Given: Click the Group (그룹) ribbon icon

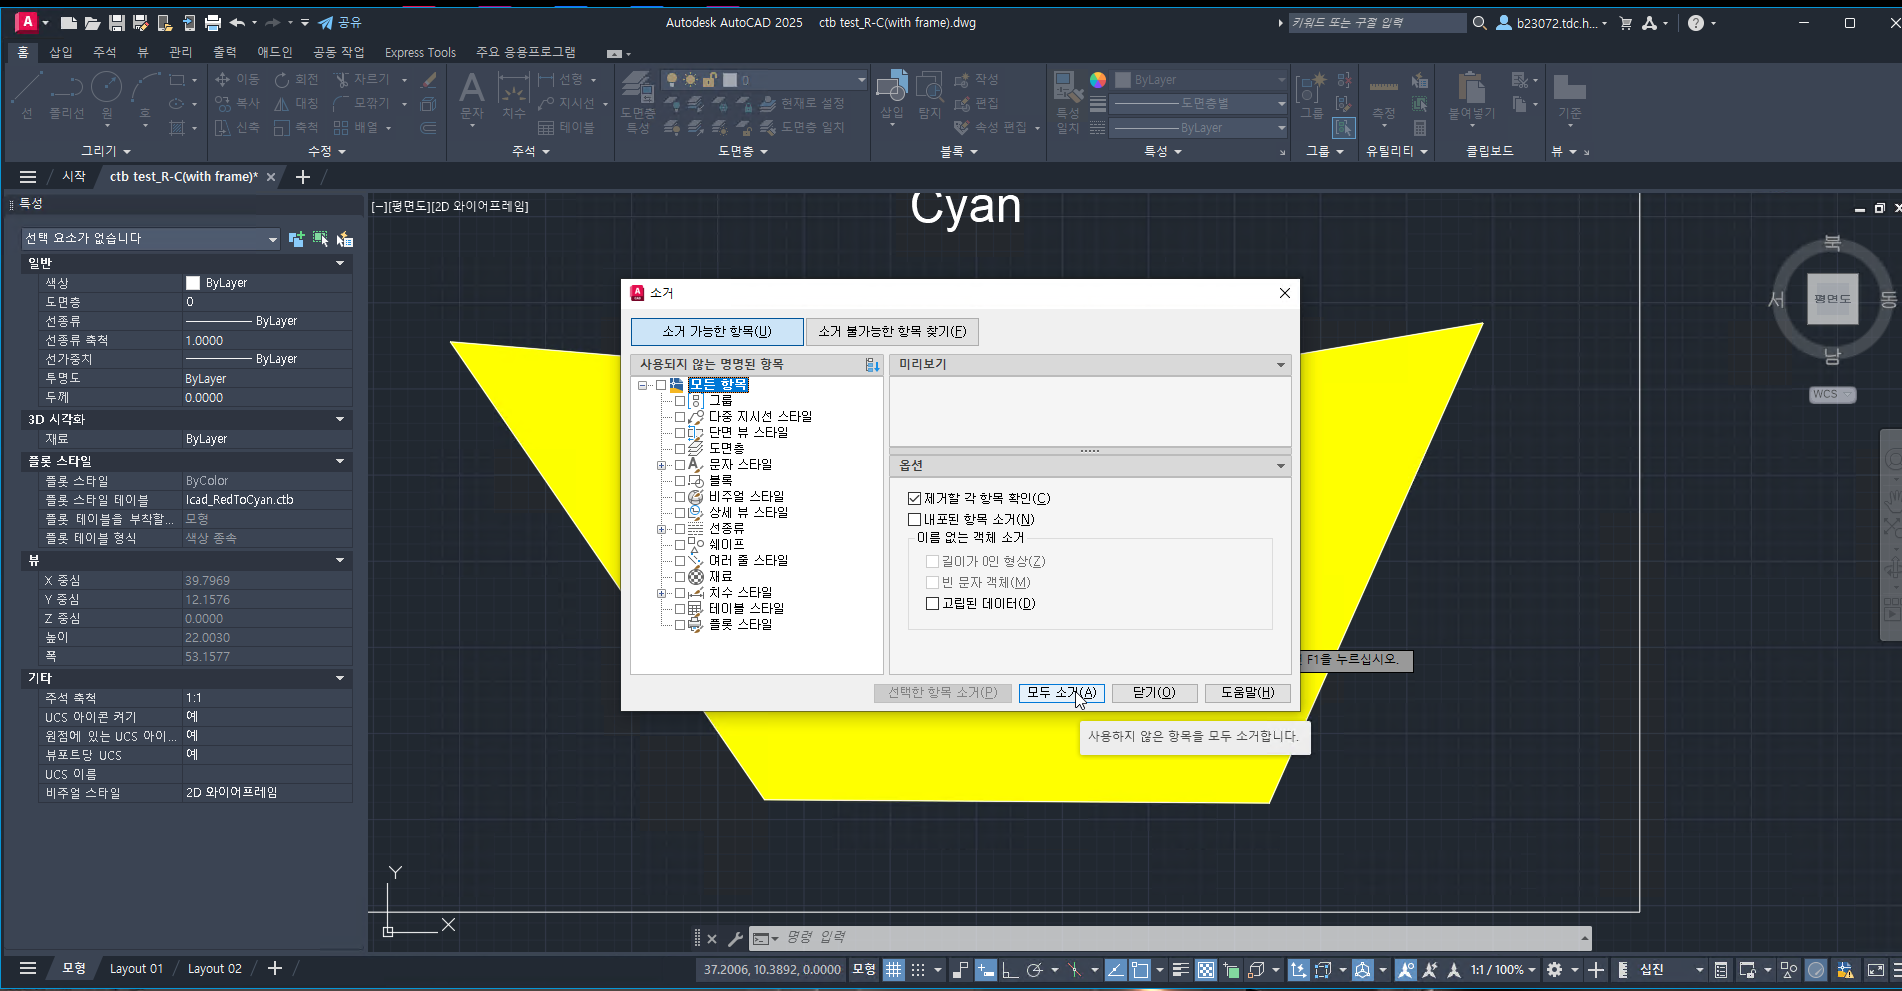Looking at the screenshot, I should 1311,96.
